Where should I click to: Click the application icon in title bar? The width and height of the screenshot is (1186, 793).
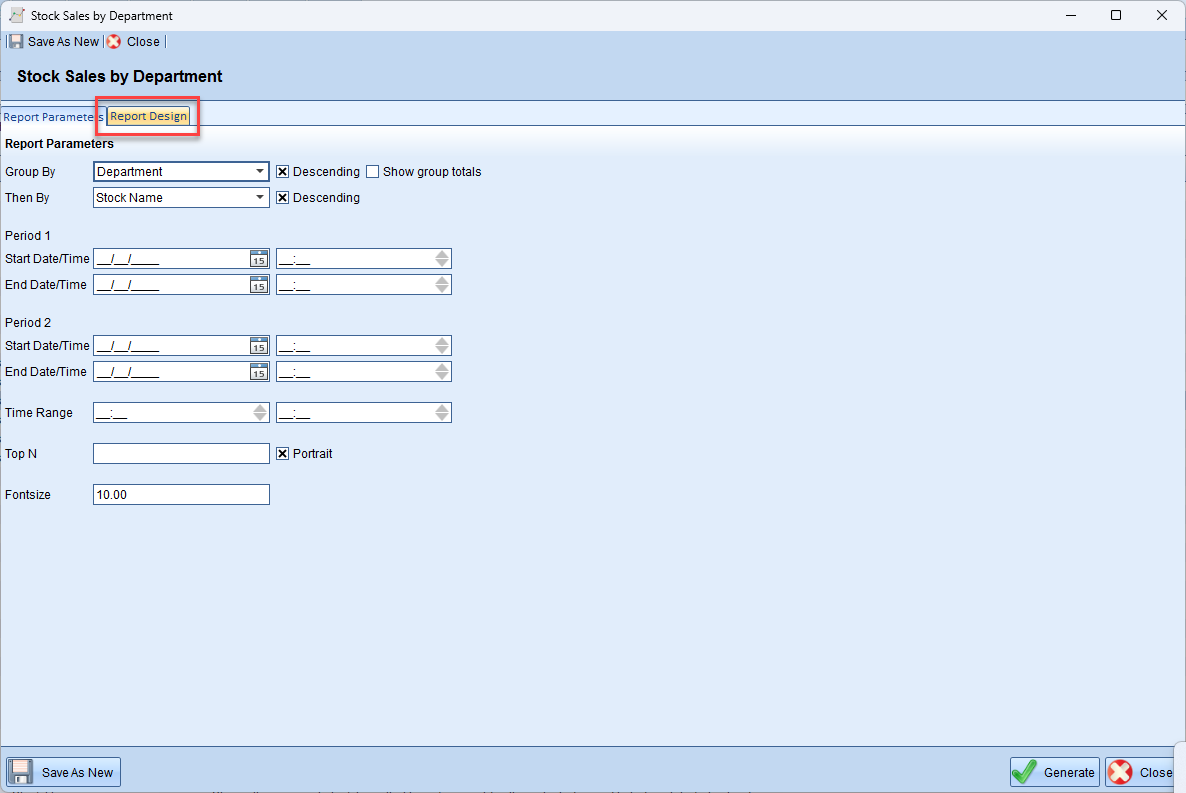16,16
